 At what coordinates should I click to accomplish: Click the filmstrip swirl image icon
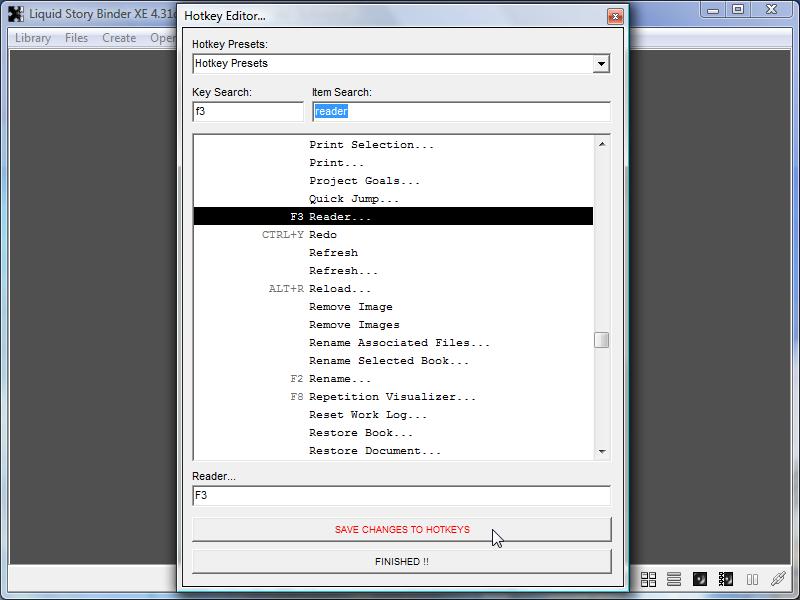click(726, 579)
